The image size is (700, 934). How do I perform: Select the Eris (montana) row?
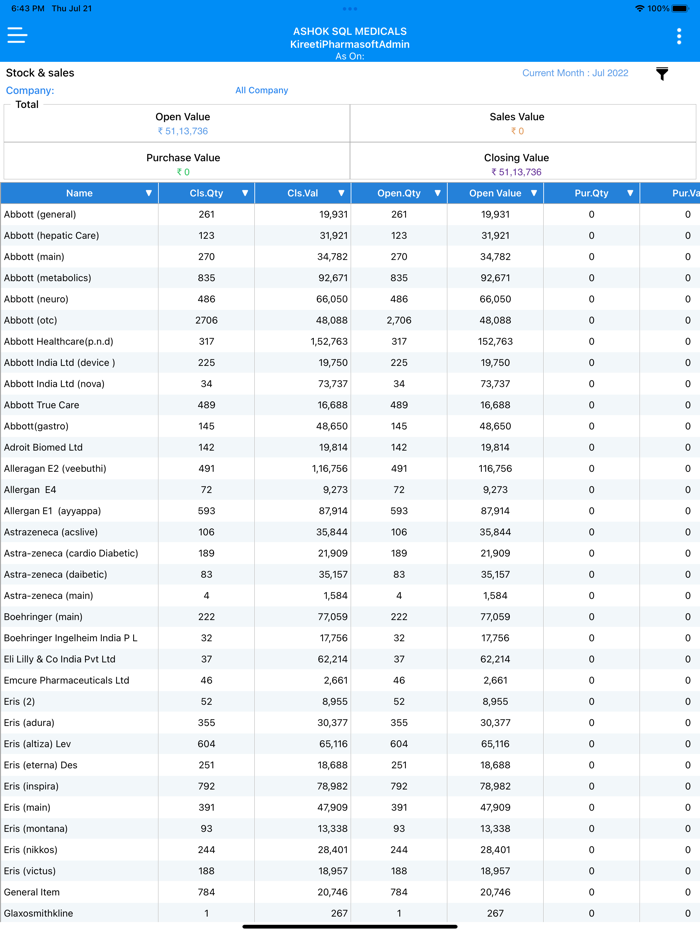point(350,829)
